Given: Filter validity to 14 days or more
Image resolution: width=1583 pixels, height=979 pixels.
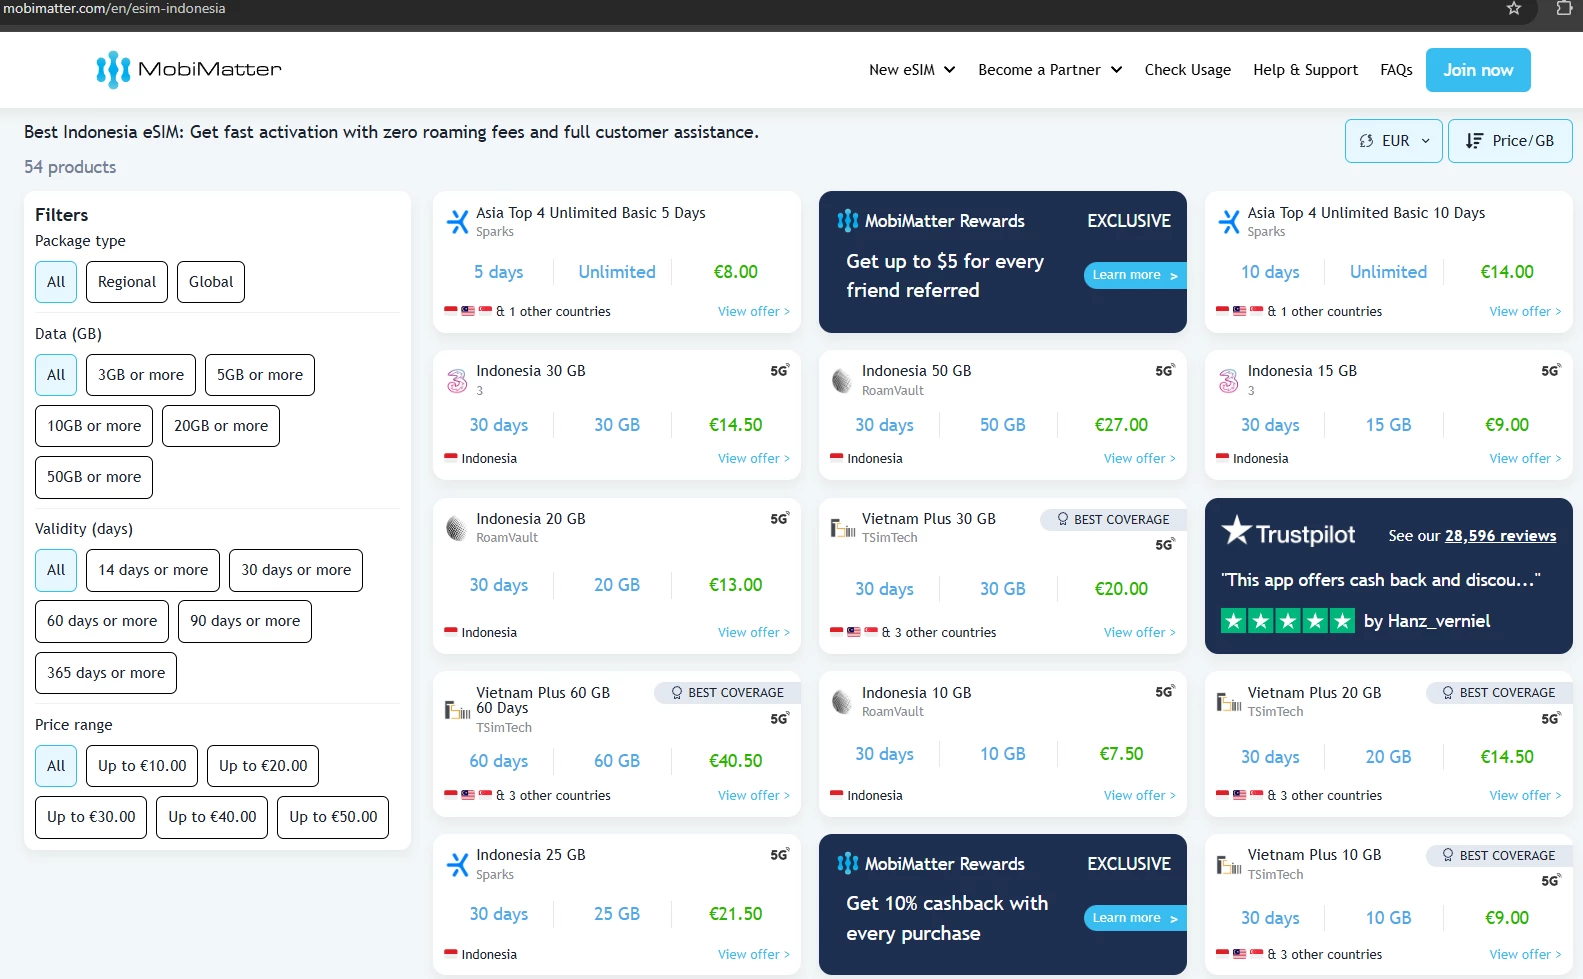Looking at the screenshot, I should (153, 570).
